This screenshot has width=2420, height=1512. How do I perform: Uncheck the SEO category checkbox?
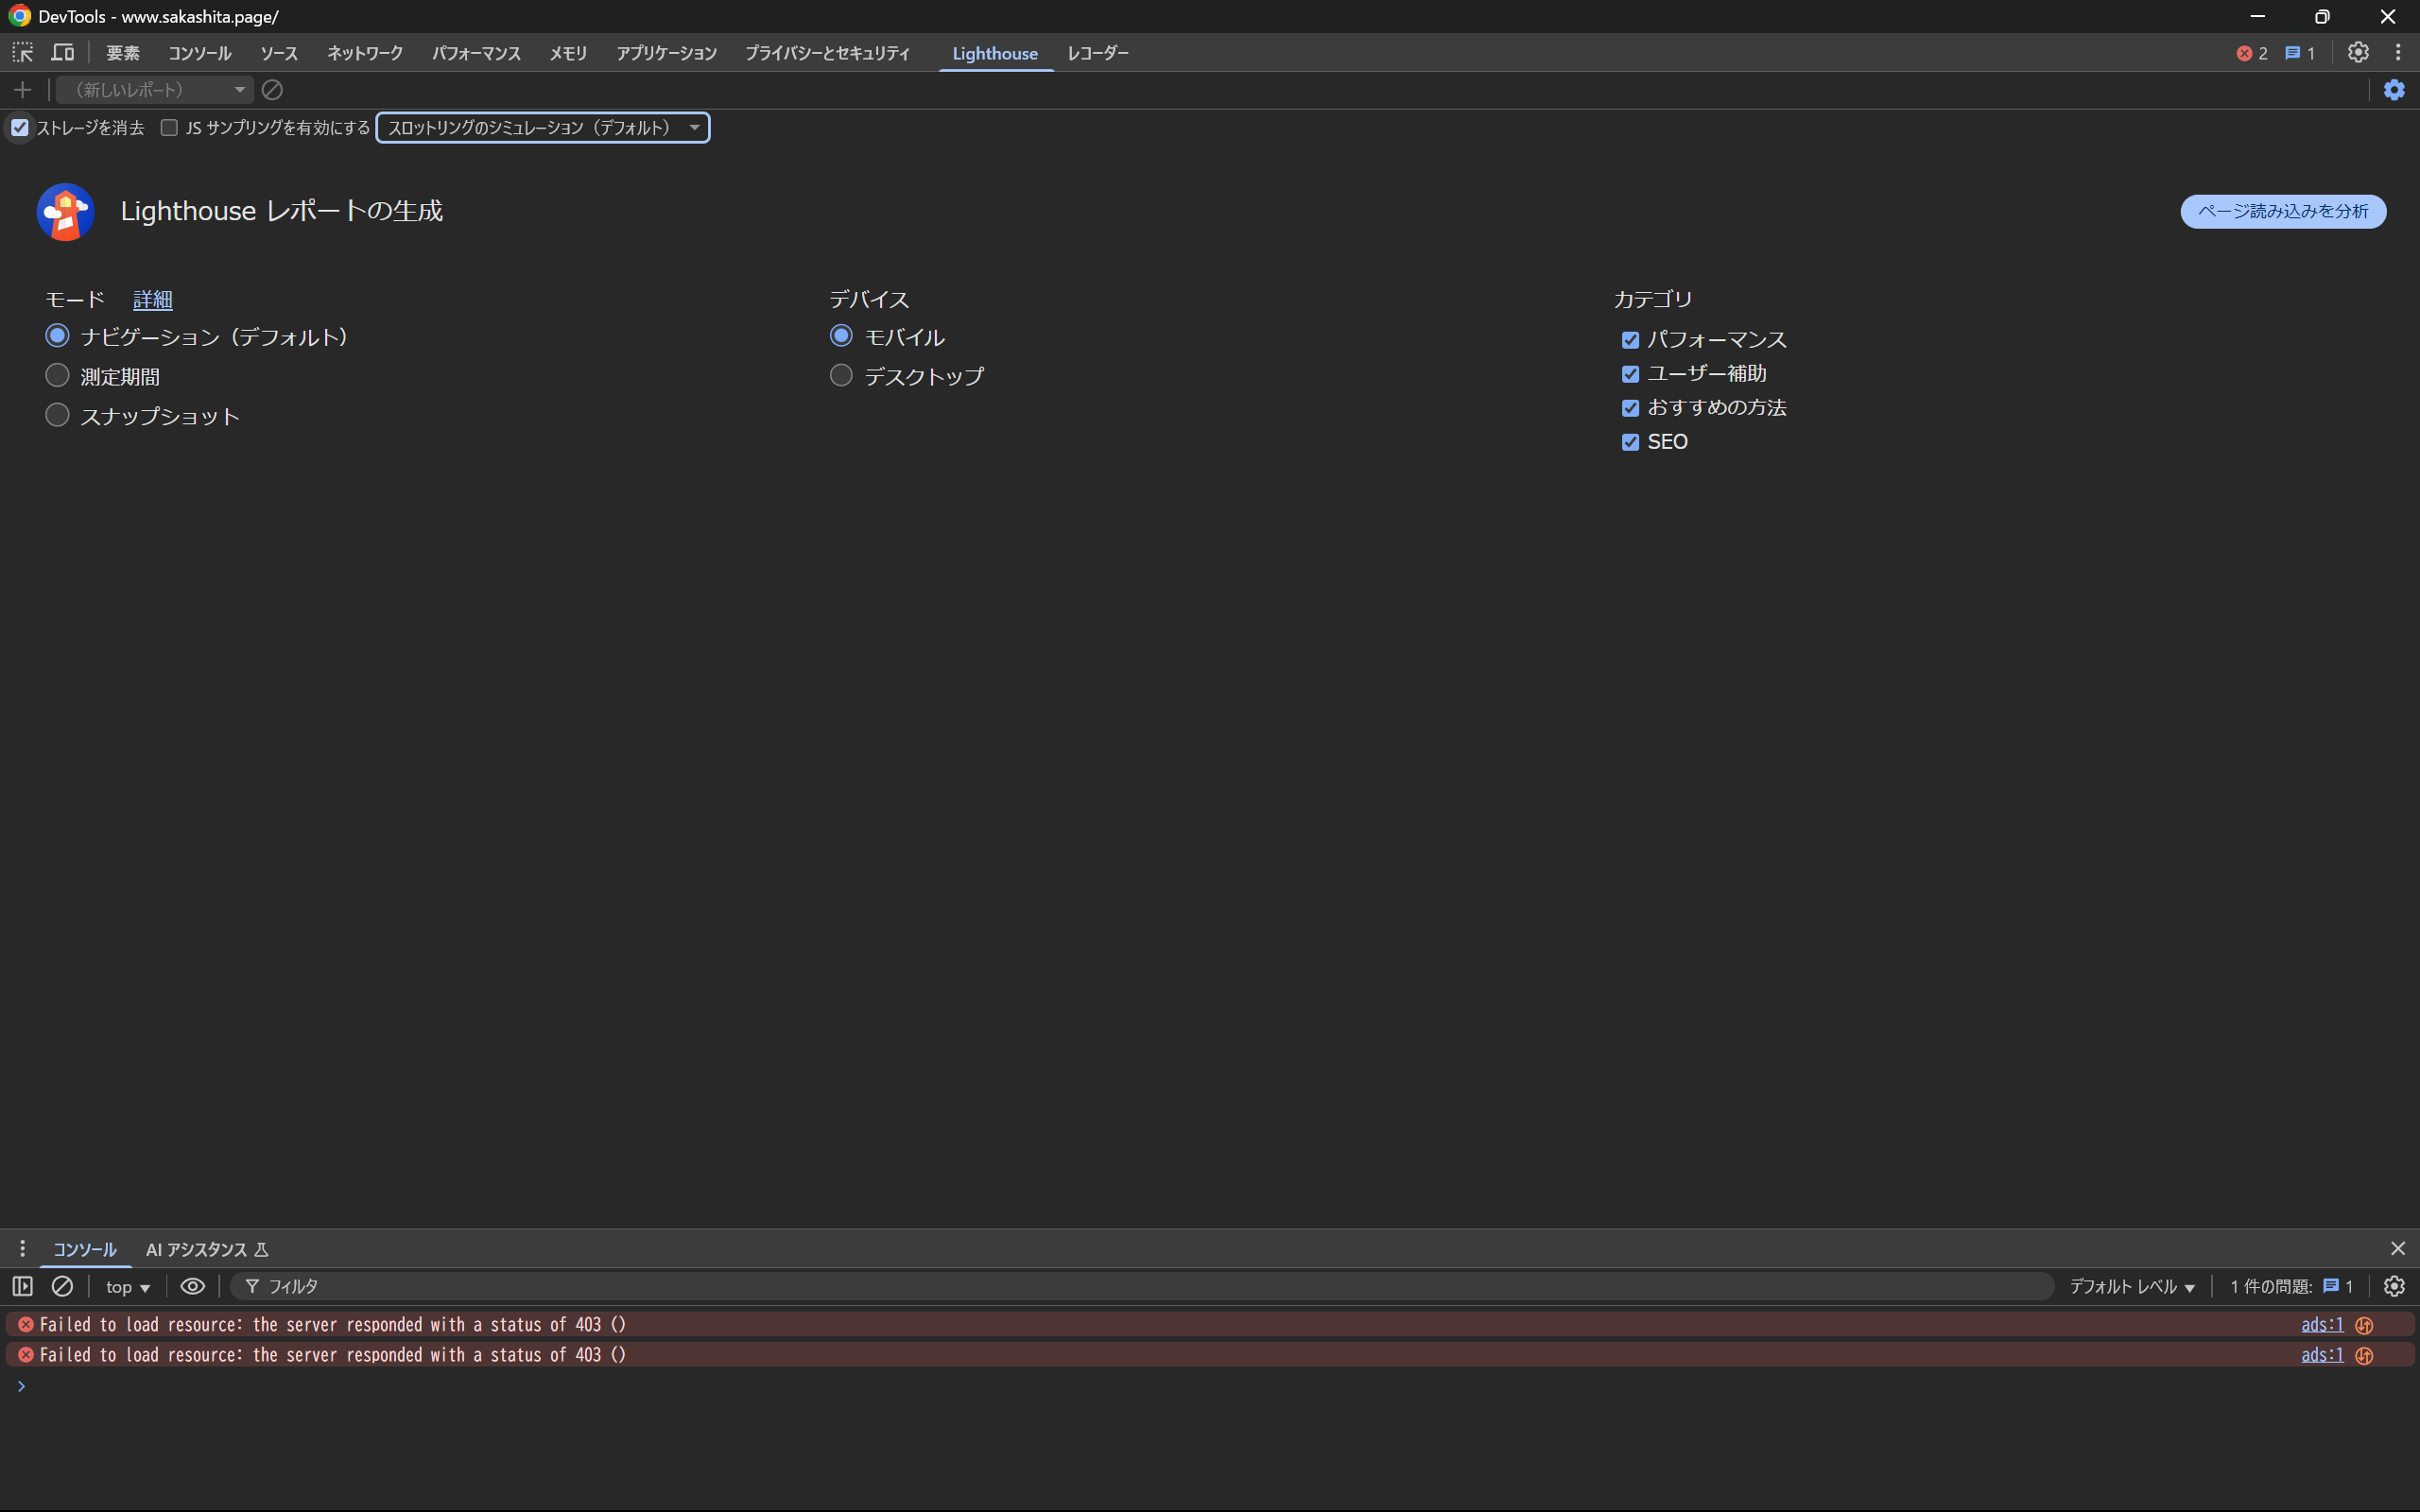(x=1630, y=442)
